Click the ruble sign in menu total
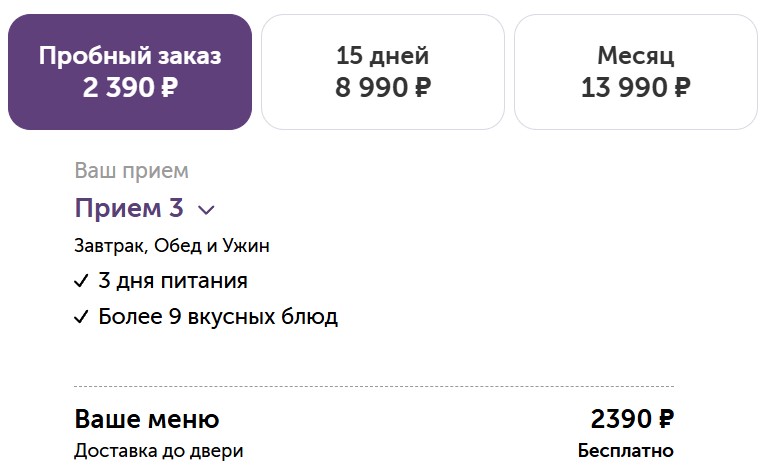This screenshot has width=765, height=472. (665, 419)
